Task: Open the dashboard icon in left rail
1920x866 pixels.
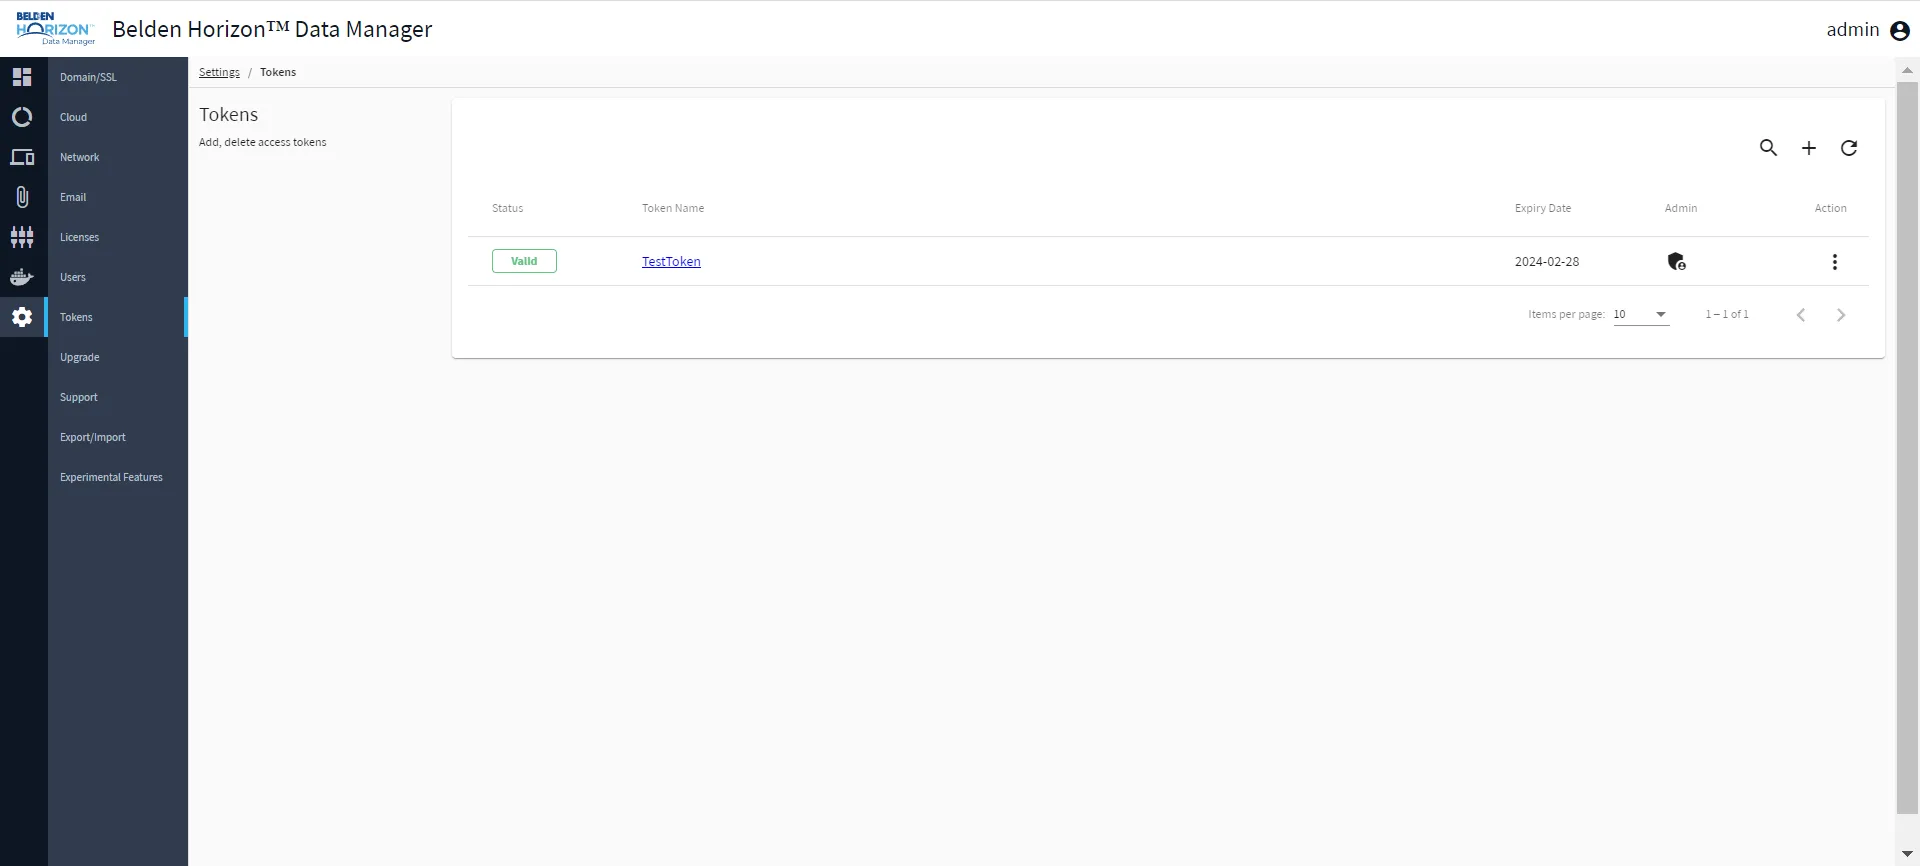Action: click(22, 77)
